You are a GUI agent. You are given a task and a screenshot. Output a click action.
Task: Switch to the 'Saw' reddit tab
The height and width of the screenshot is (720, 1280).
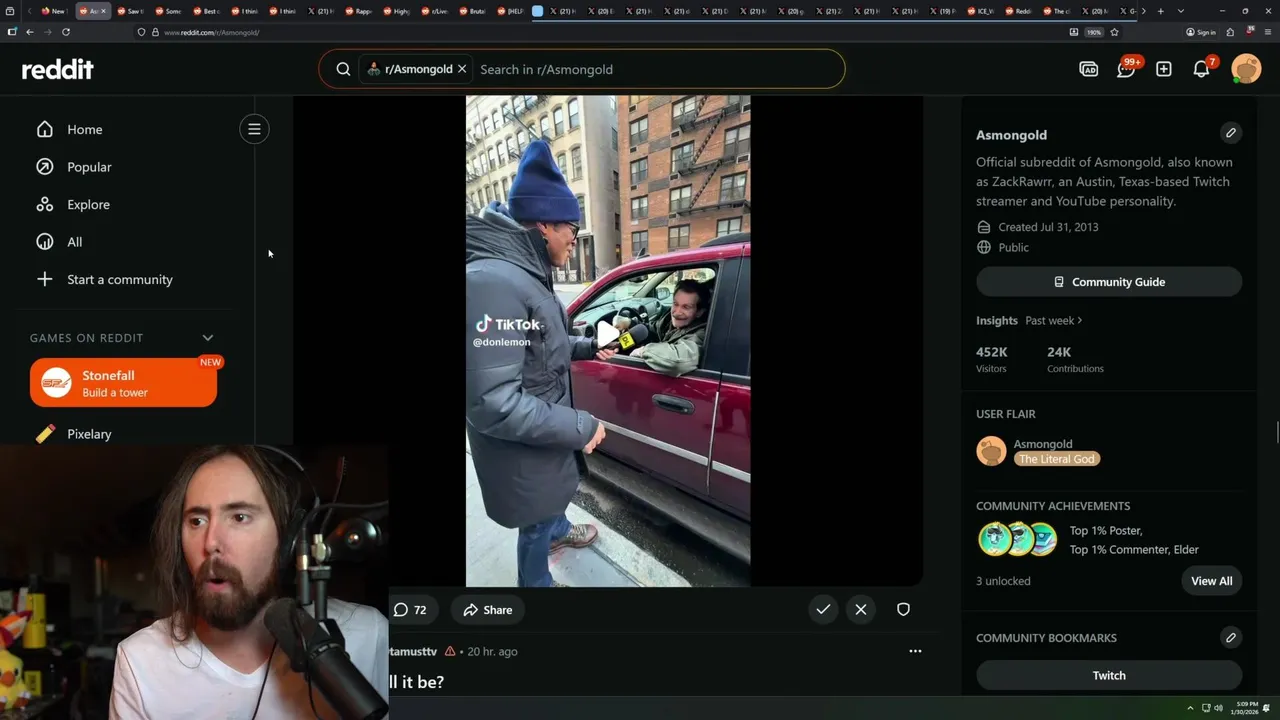coord(129,11)
